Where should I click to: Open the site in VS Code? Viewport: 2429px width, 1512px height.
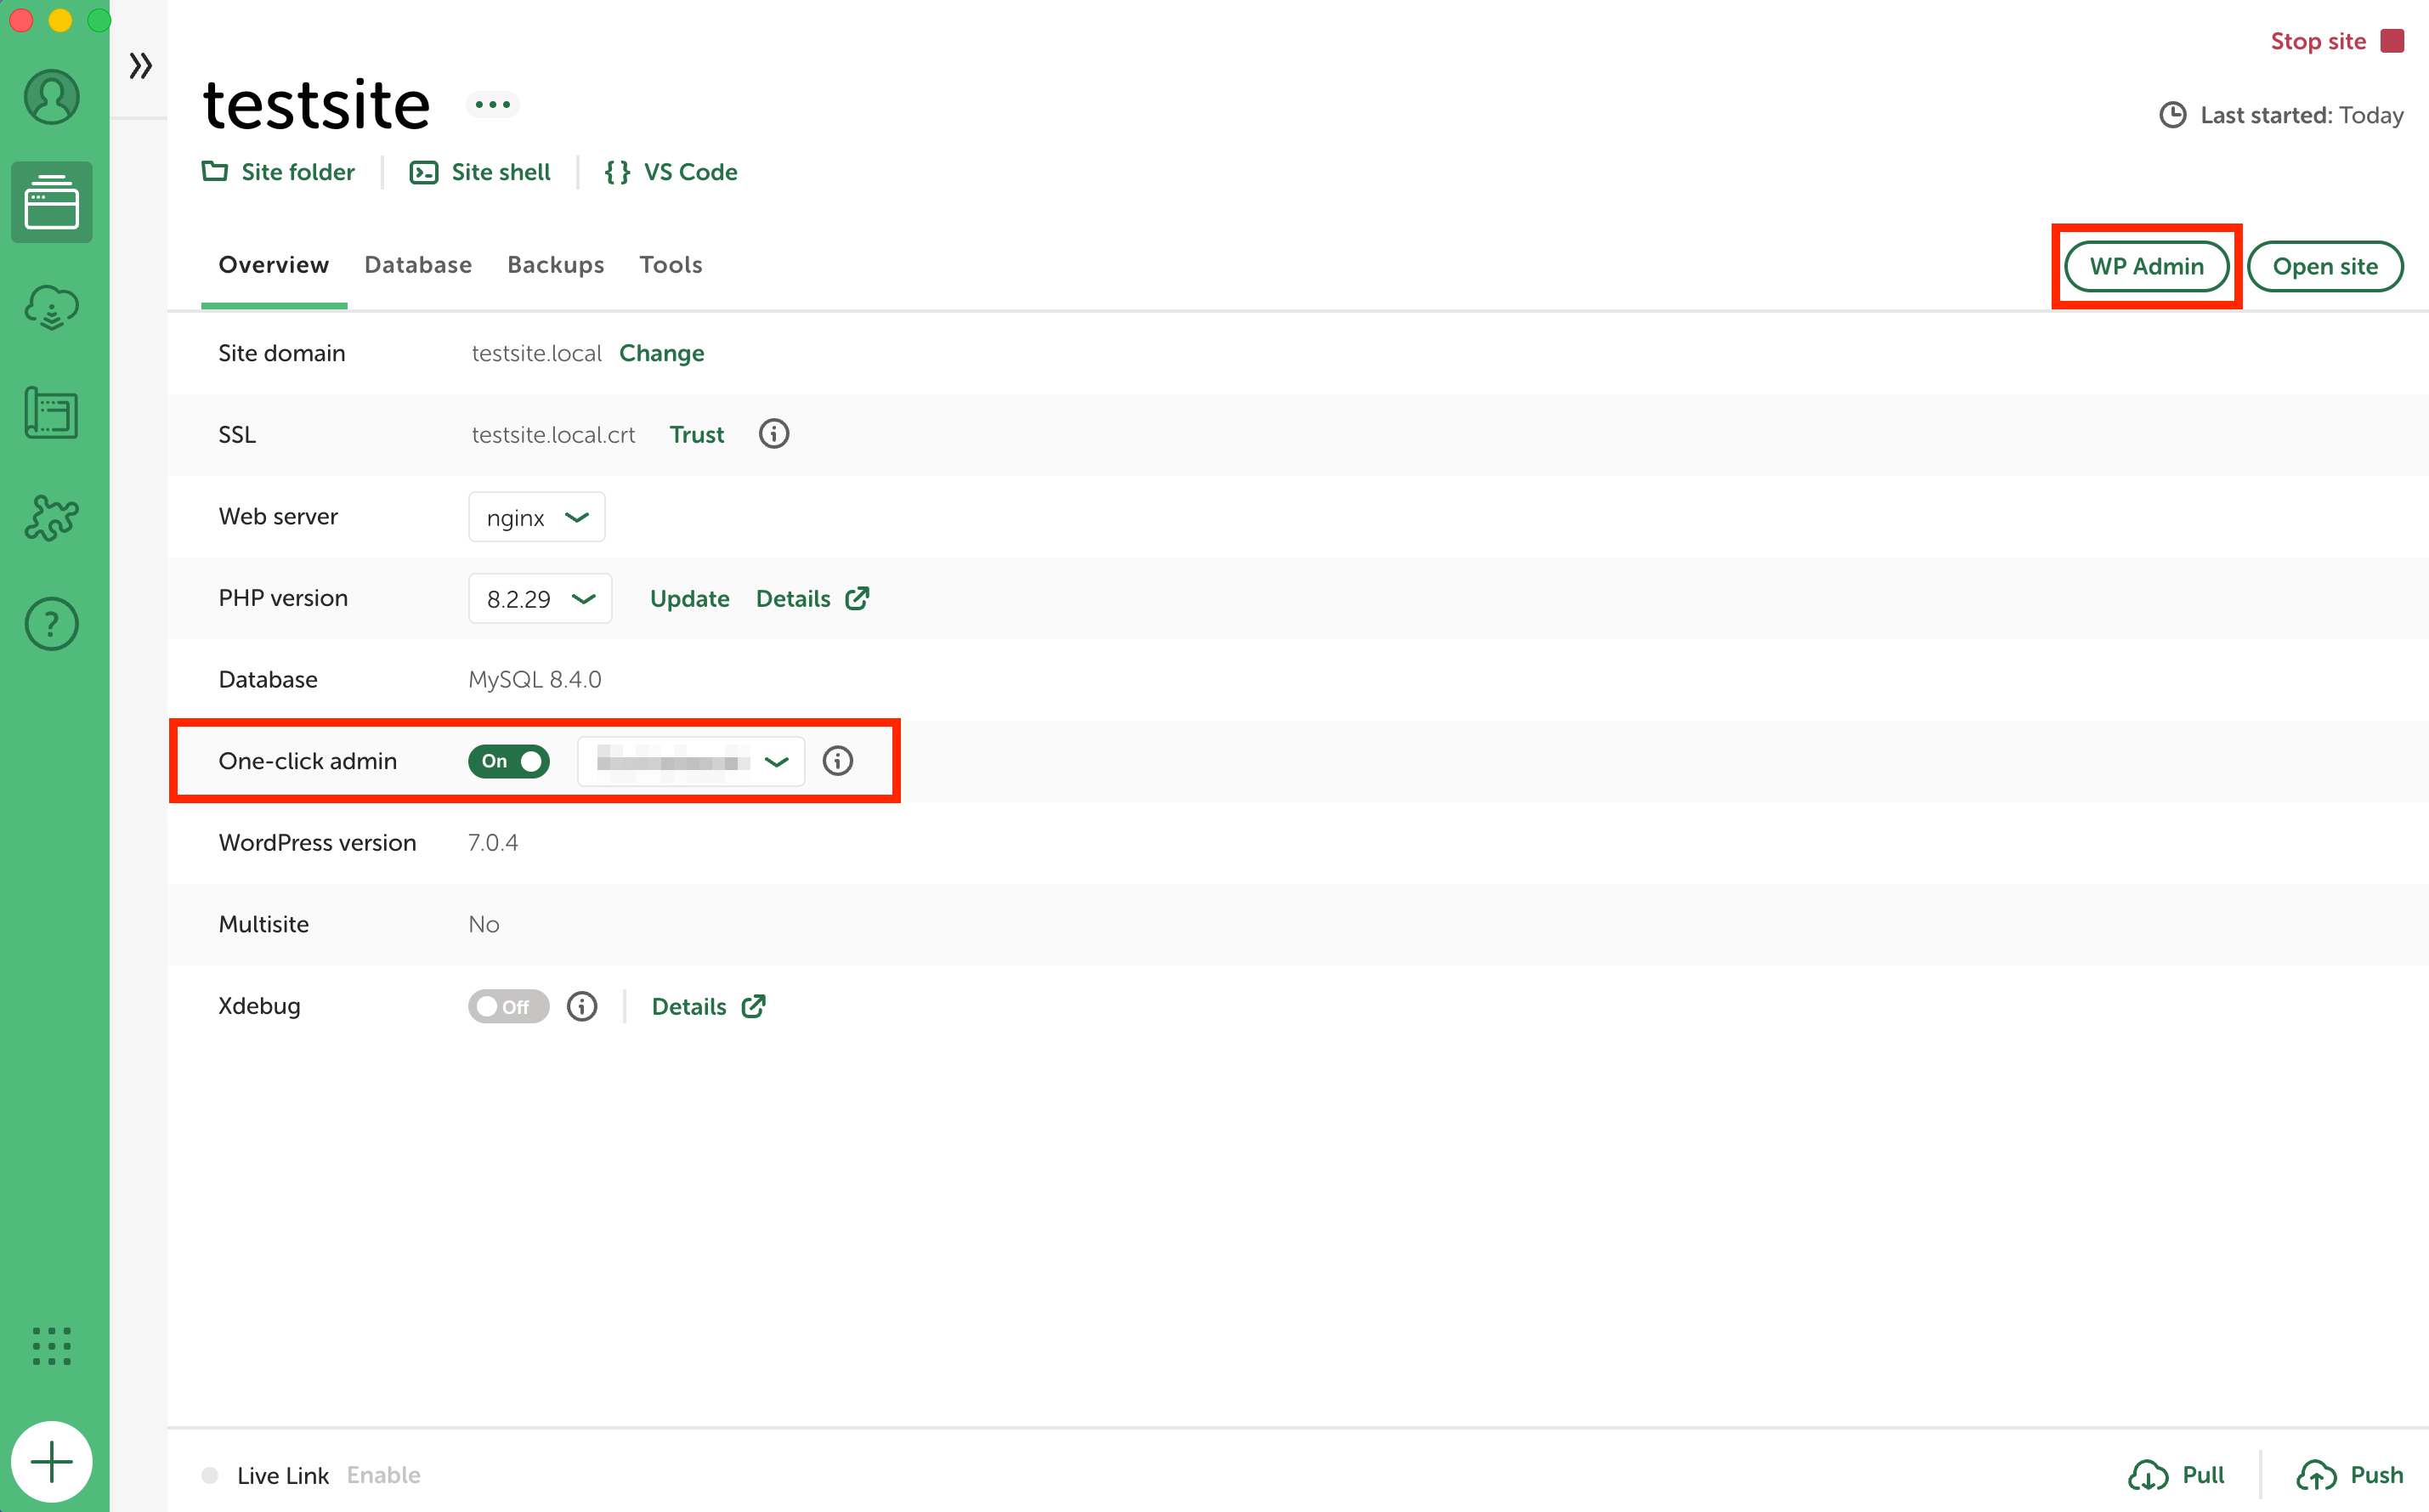click(x=671, y=172)
